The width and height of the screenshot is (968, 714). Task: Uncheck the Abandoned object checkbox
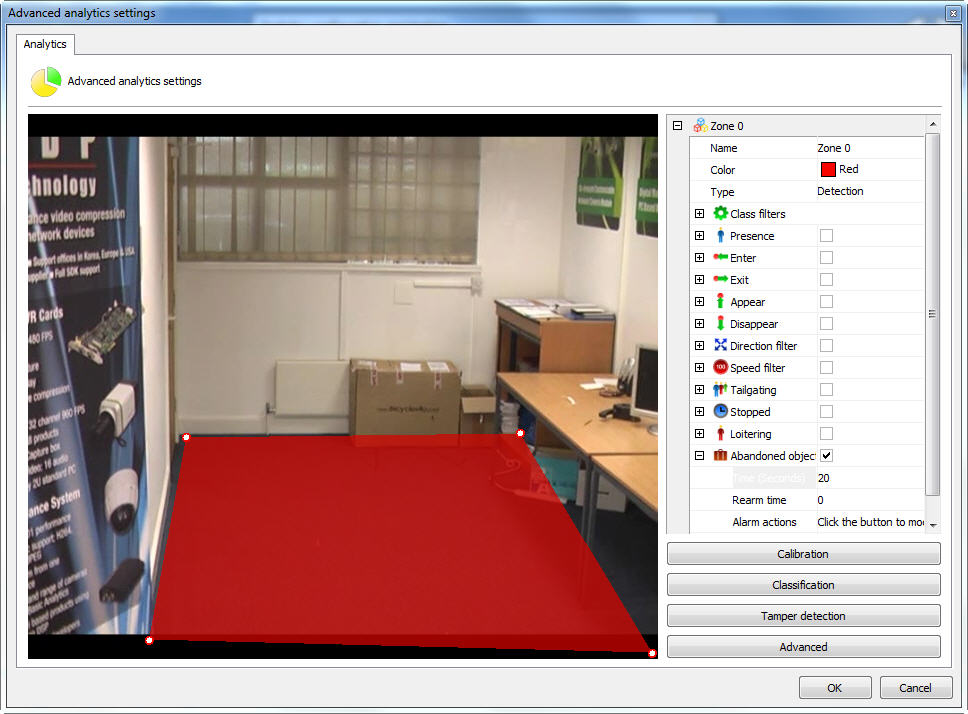coord(826,455)
